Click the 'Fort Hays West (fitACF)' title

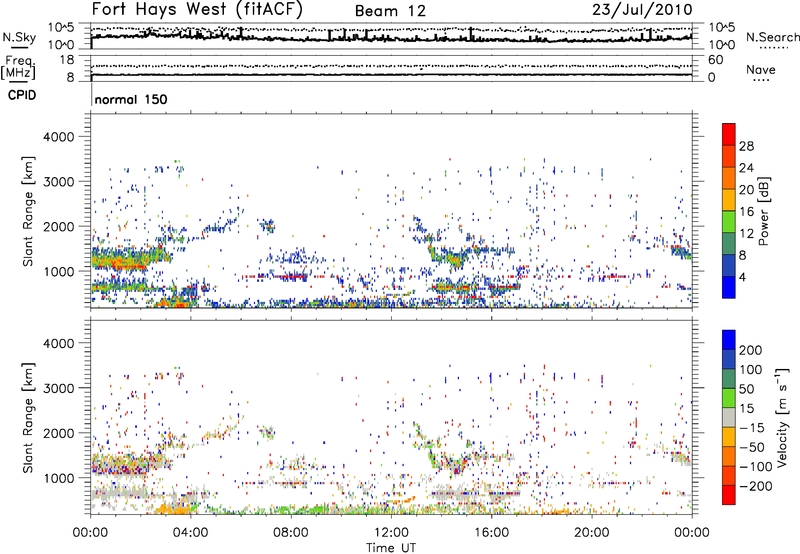197,9
